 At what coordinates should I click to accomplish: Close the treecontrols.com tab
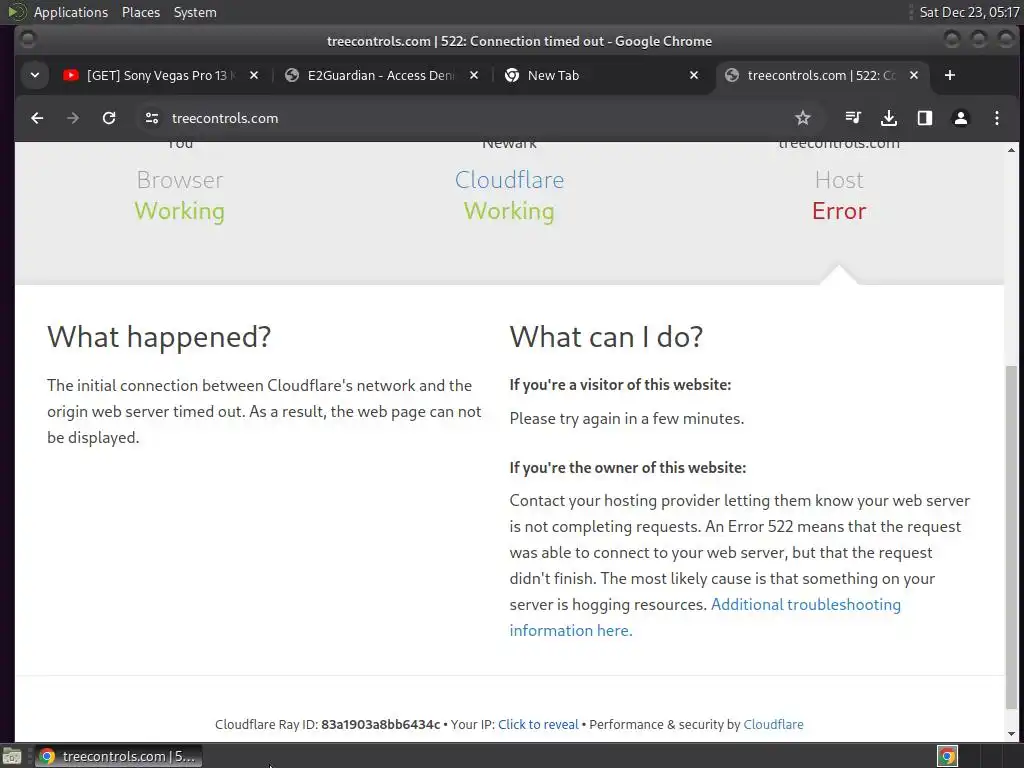coord(914,75)
